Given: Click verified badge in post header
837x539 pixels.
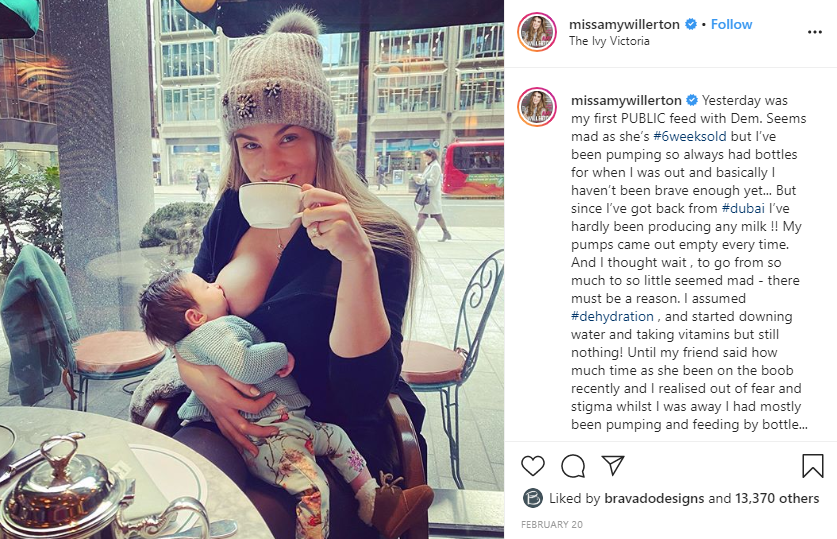Looking at the screenshot, I should 691,24.
